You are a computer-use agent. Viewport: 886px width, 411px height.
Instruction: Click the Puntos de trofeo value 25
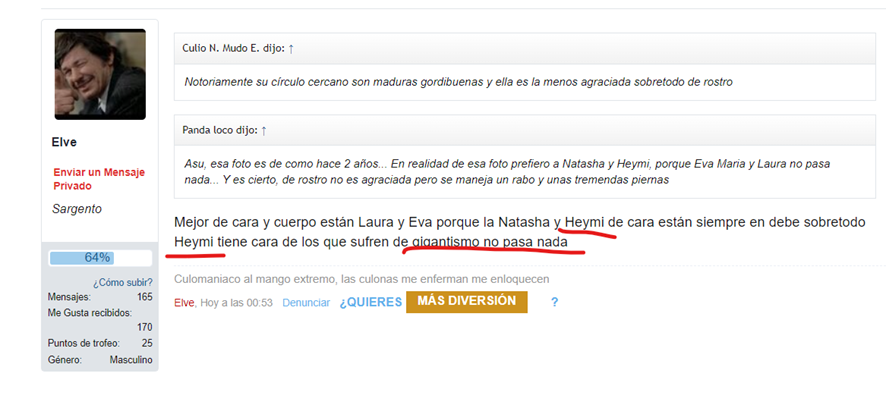147,343
